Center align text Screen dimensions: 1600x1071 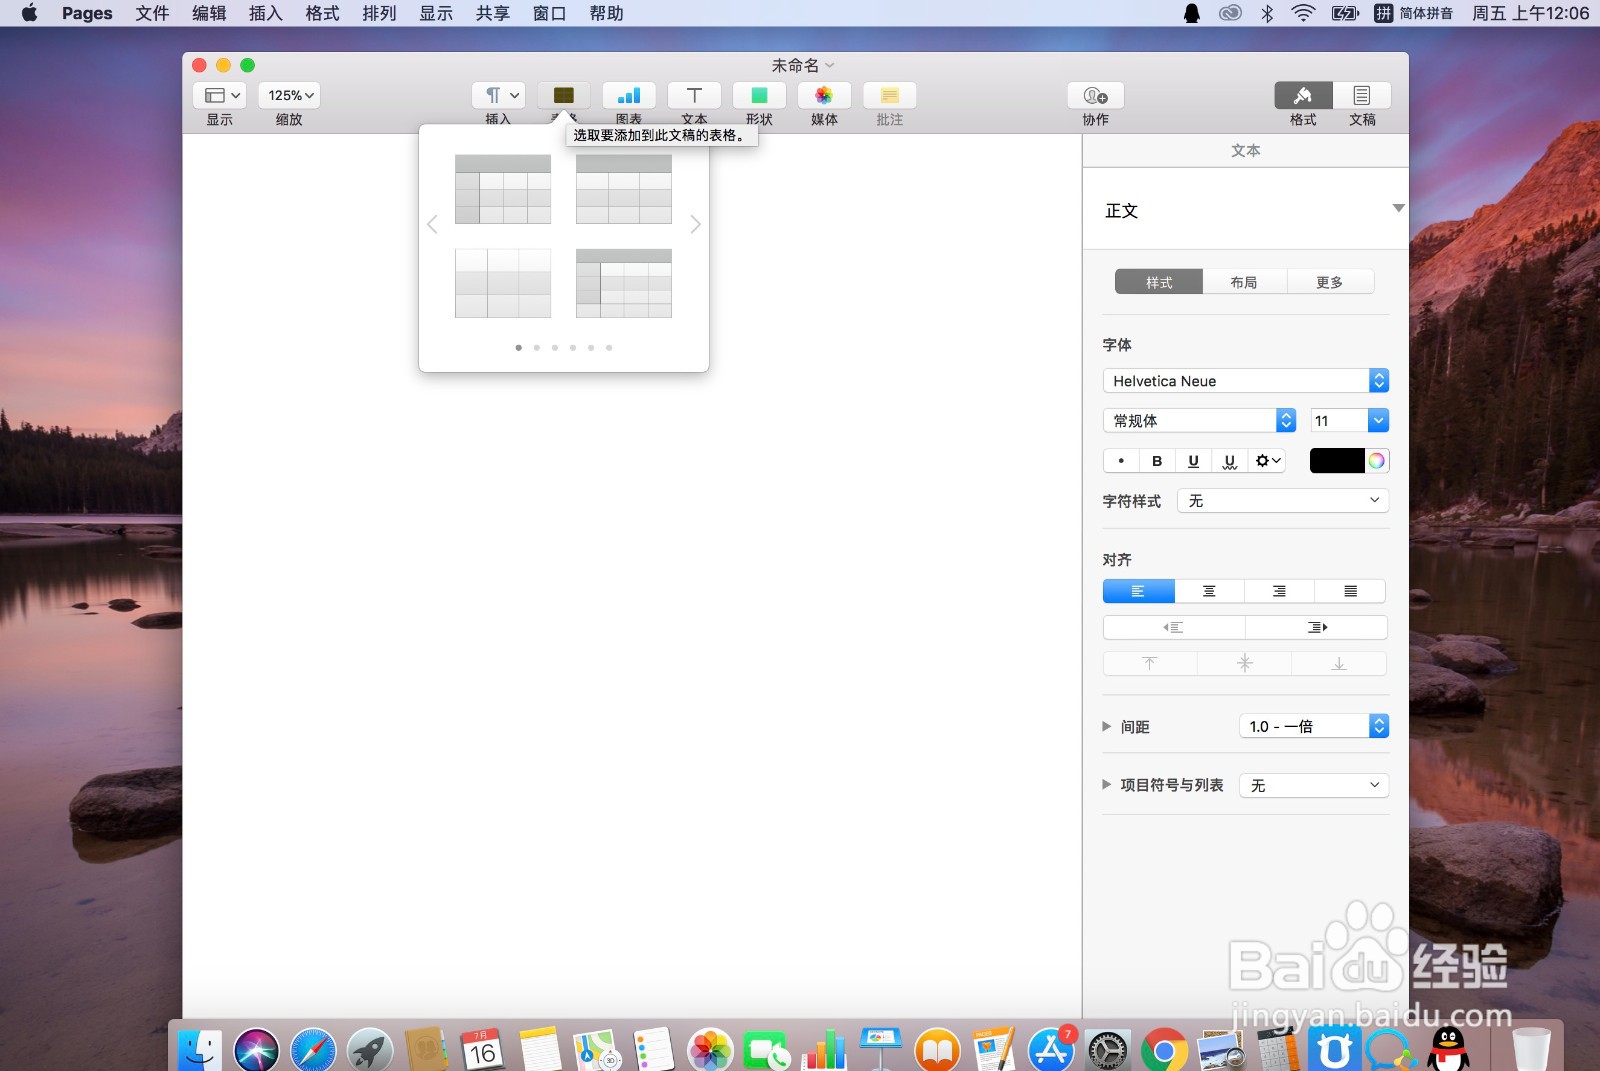(x=1209, y=591)
